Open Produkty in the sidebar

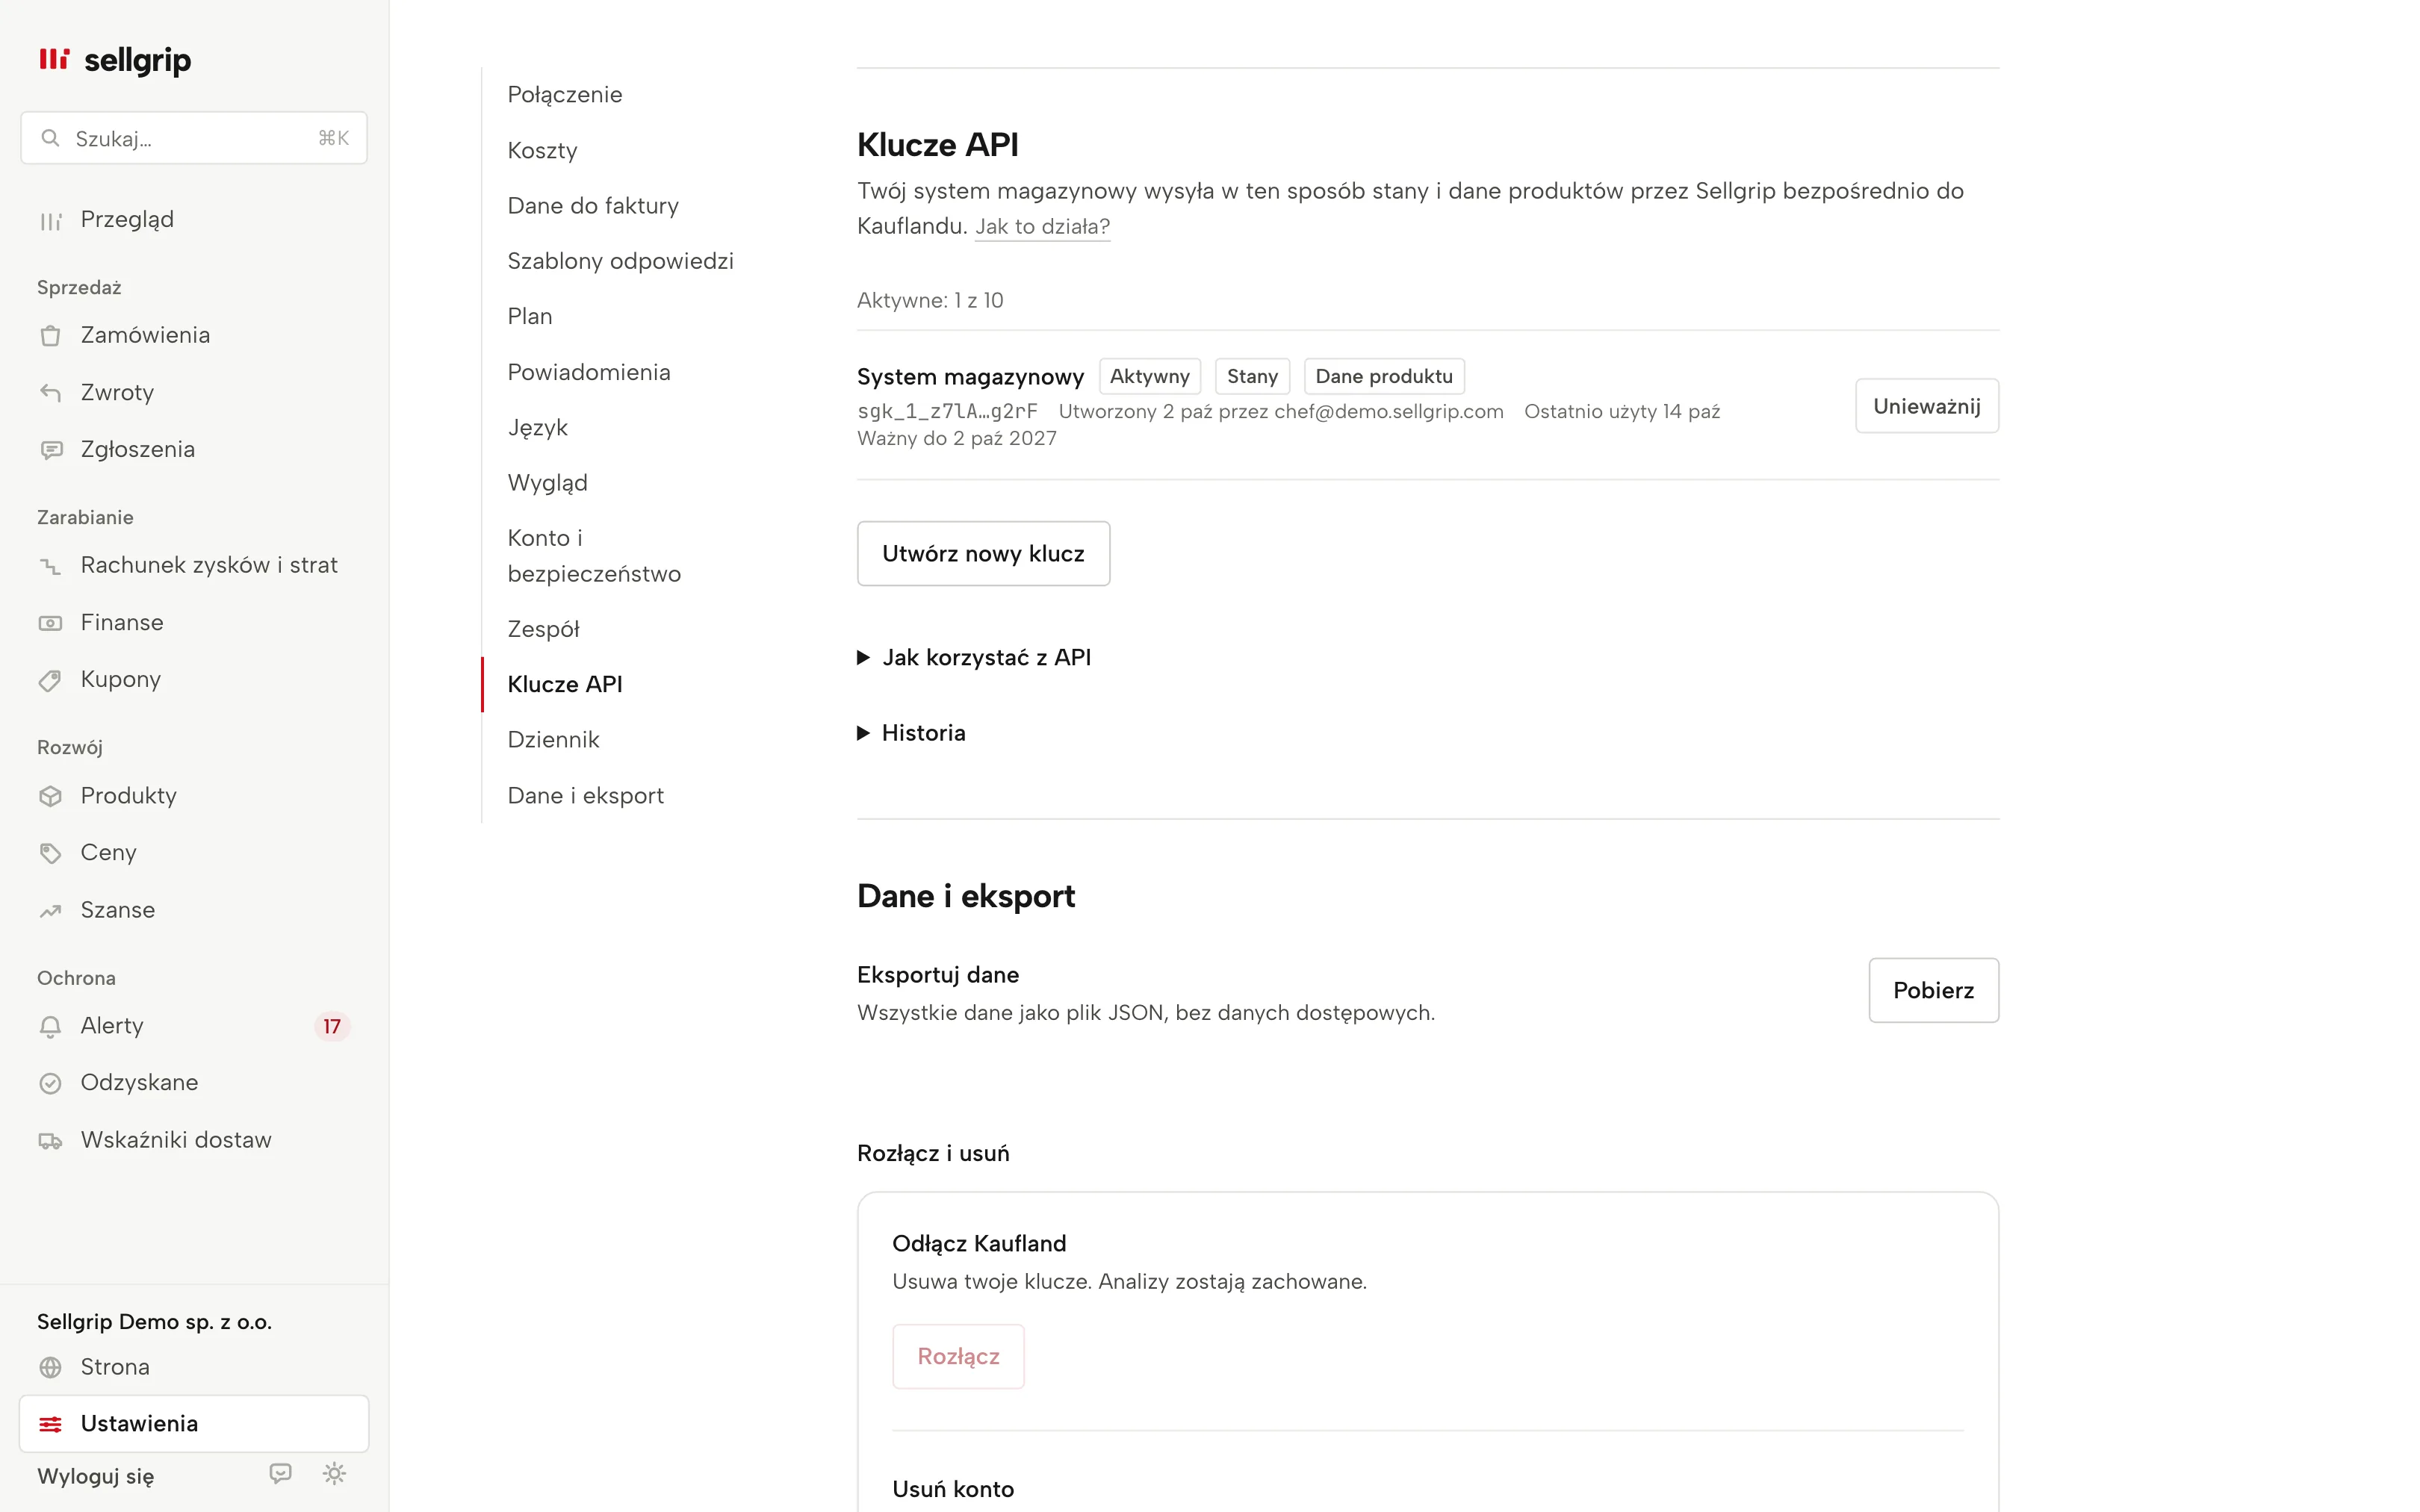coord(194,795)
